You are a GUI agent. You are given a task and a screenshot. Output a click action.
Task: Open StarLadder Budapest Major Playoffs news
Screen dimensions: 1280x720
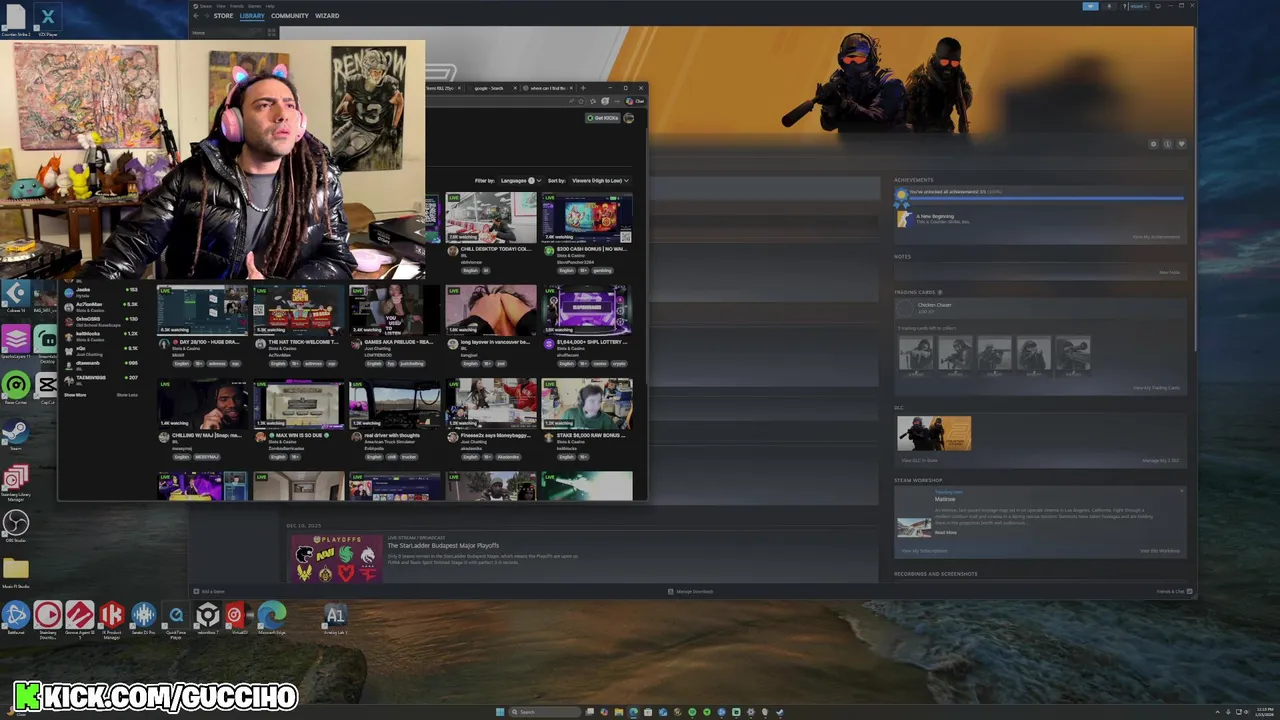coord(443,546)
